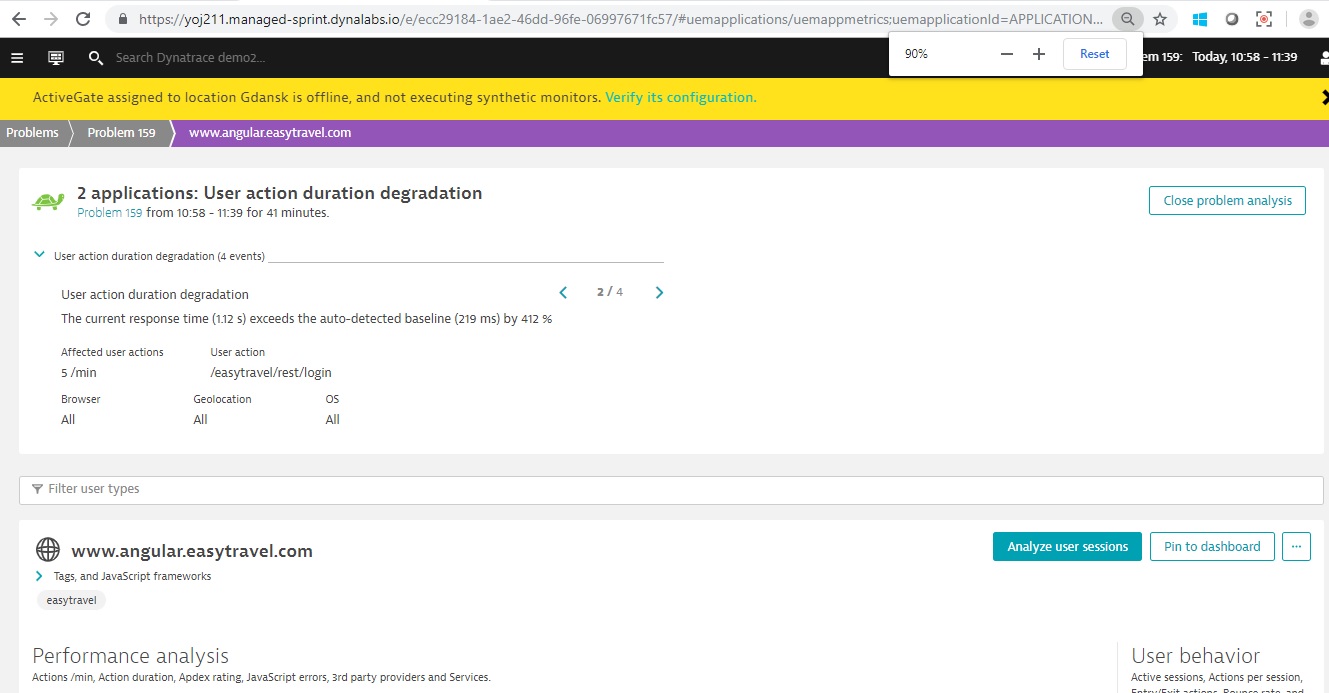Image resolution: width=1329 pixels, height=693 pixels.
Task: Navigate to Problem 159 breadcrumb
Action: 121,133
